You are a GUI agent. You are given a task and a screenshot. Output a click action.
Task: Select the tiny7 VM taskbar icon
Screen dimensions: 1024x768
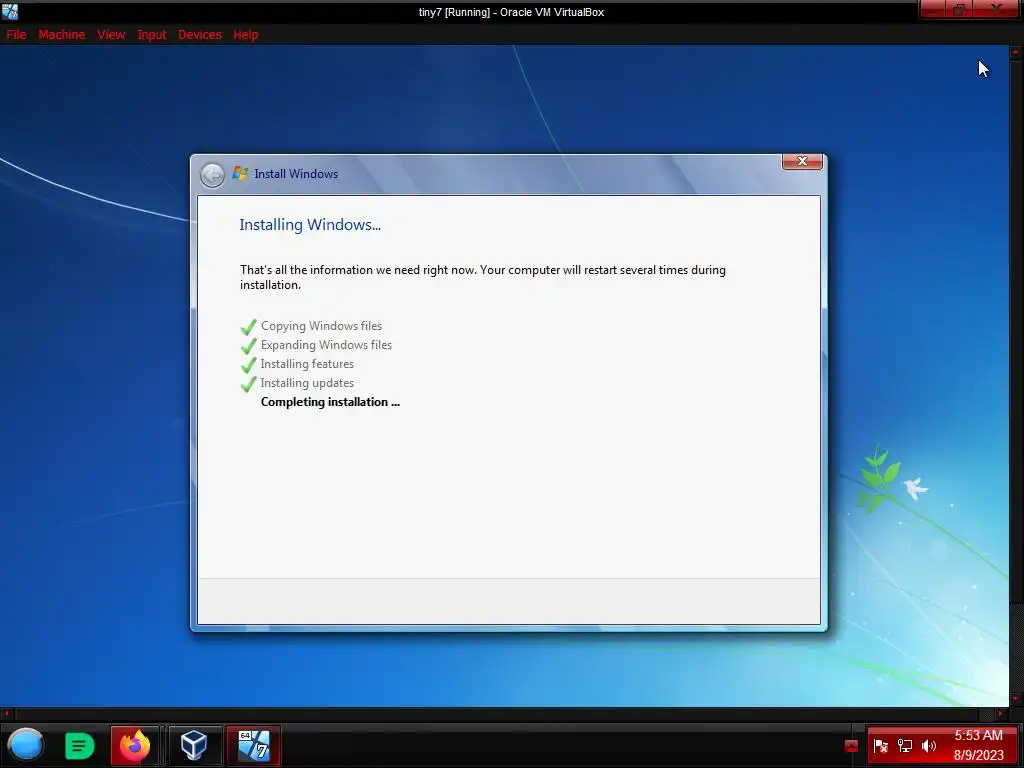coord(253,745)
